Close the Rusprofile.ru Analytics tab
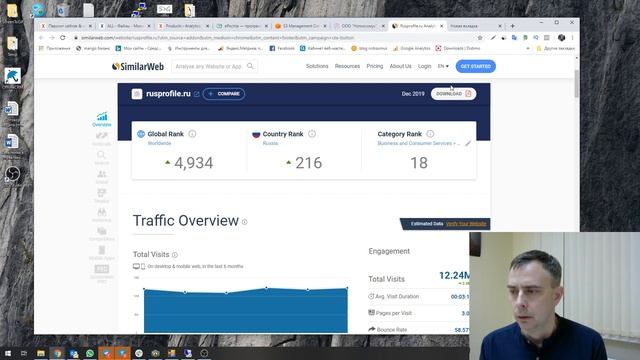Image resolution: width=640 pixels, height=360 pixels. (442, 26)
